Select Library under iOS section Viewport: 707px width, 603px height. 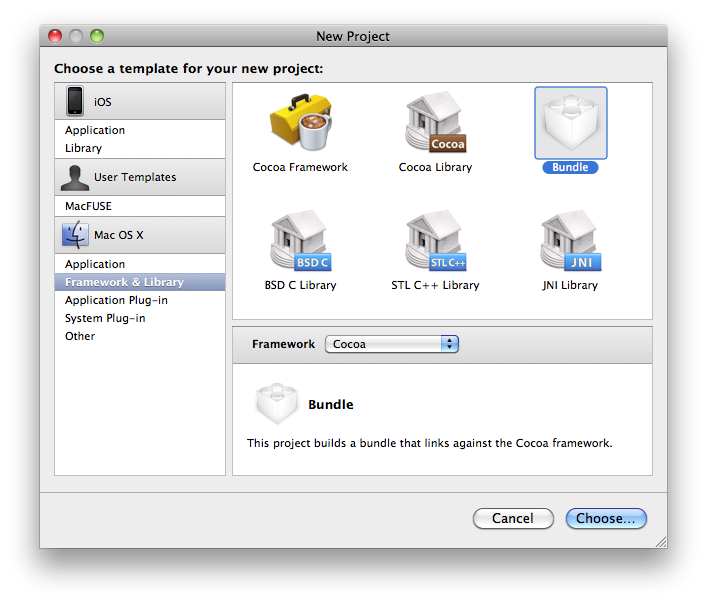[x=83, y=148]
